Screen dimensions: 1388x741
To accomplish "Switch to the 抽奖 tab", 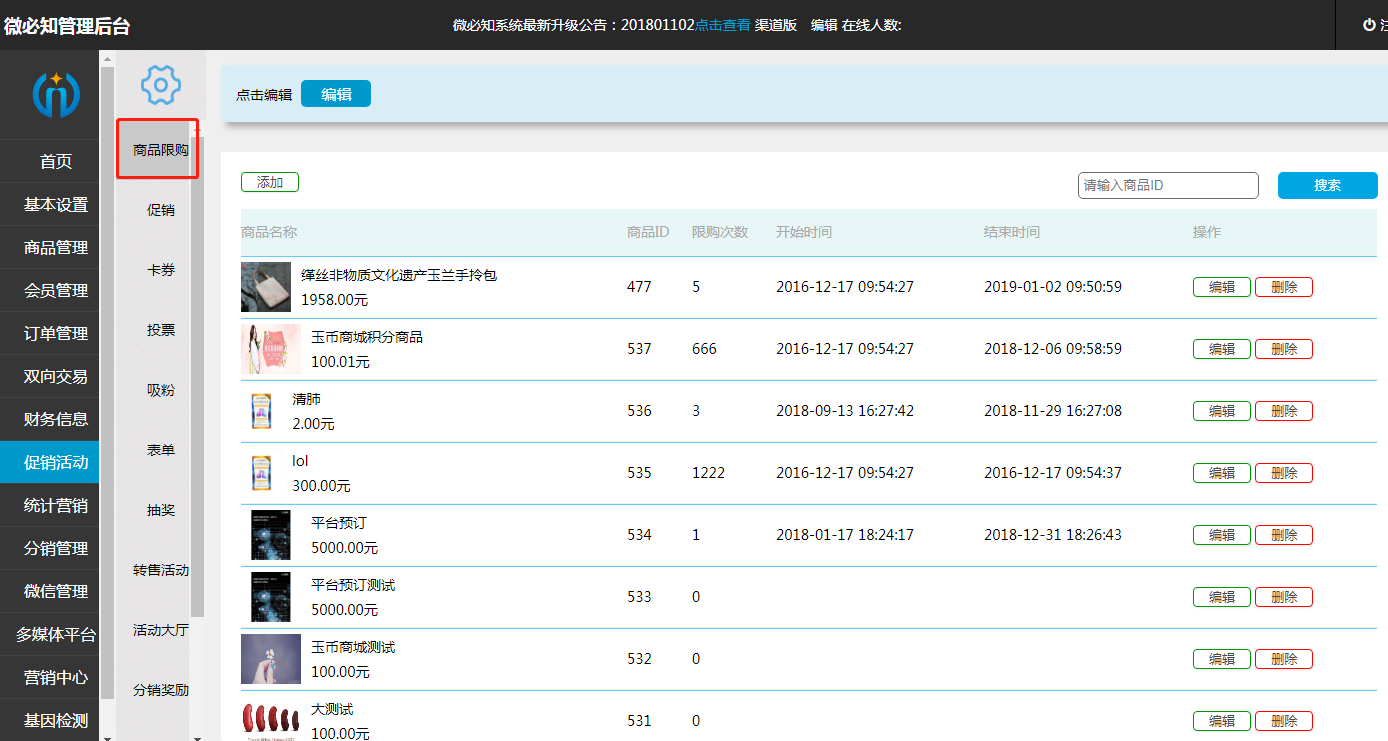I will pos(160,510).
